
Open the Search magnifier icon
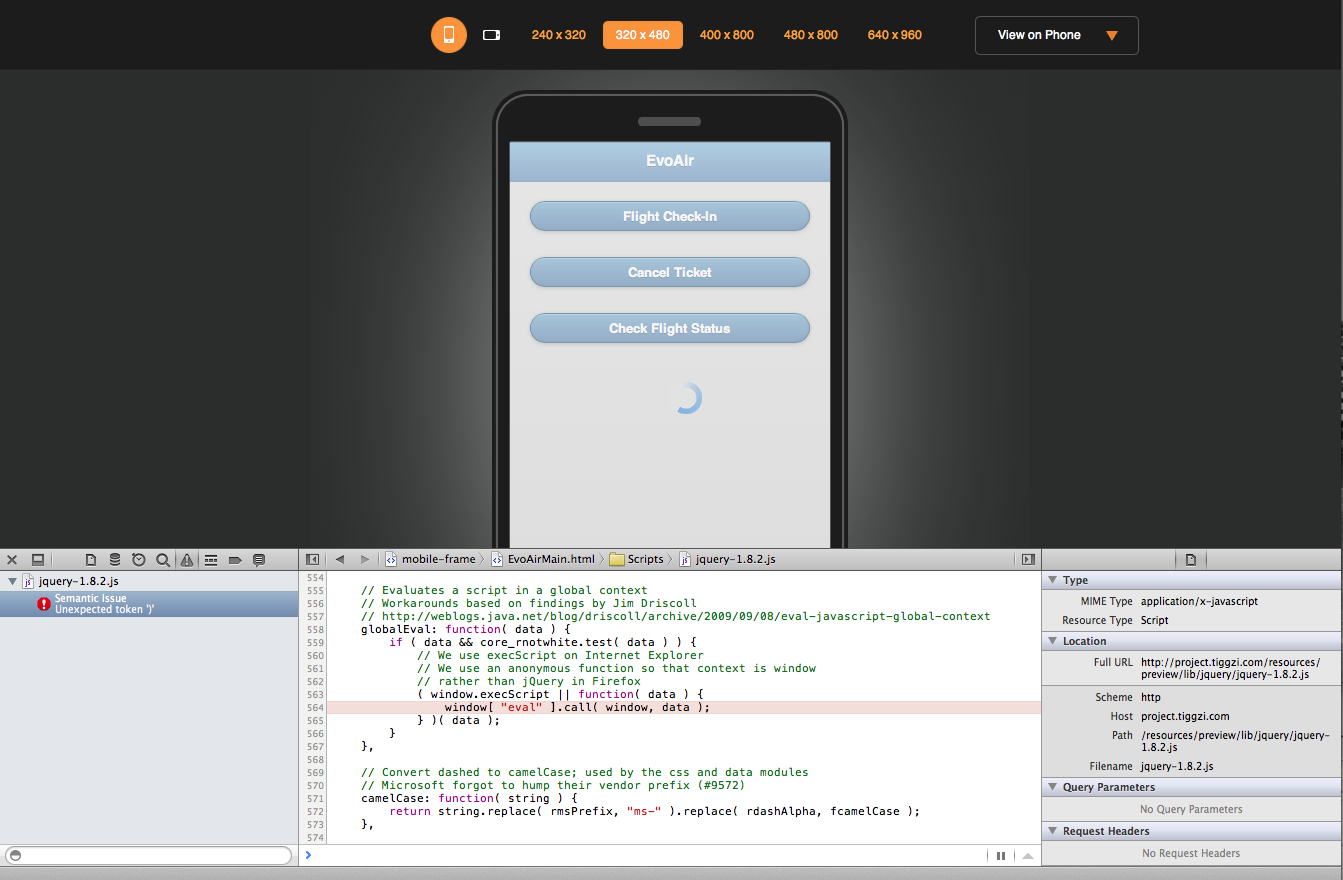pos(163,560)
